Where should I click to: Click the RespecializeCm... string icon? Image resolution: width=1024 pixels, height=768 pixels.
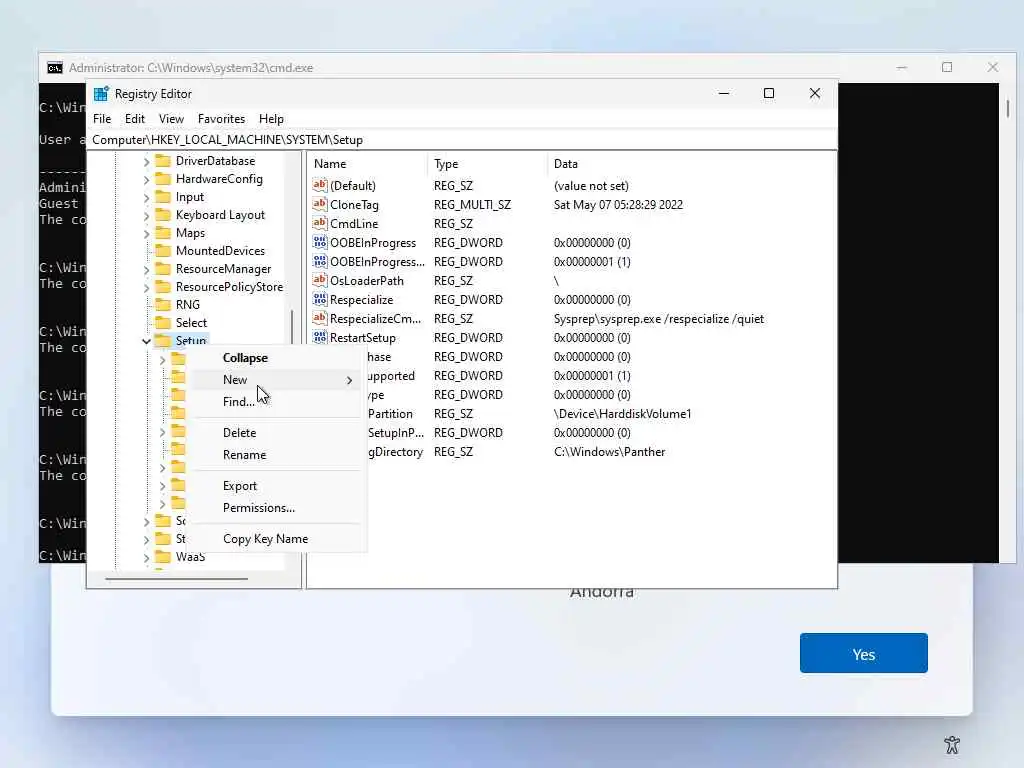coord(319,319)
